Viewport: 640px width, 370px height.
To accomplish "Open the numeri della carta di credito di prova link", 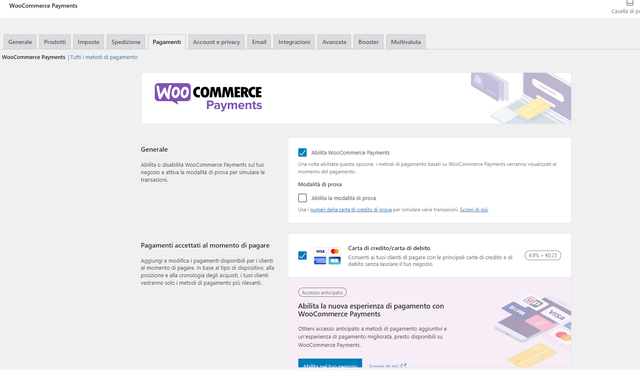I will (351, 210).
